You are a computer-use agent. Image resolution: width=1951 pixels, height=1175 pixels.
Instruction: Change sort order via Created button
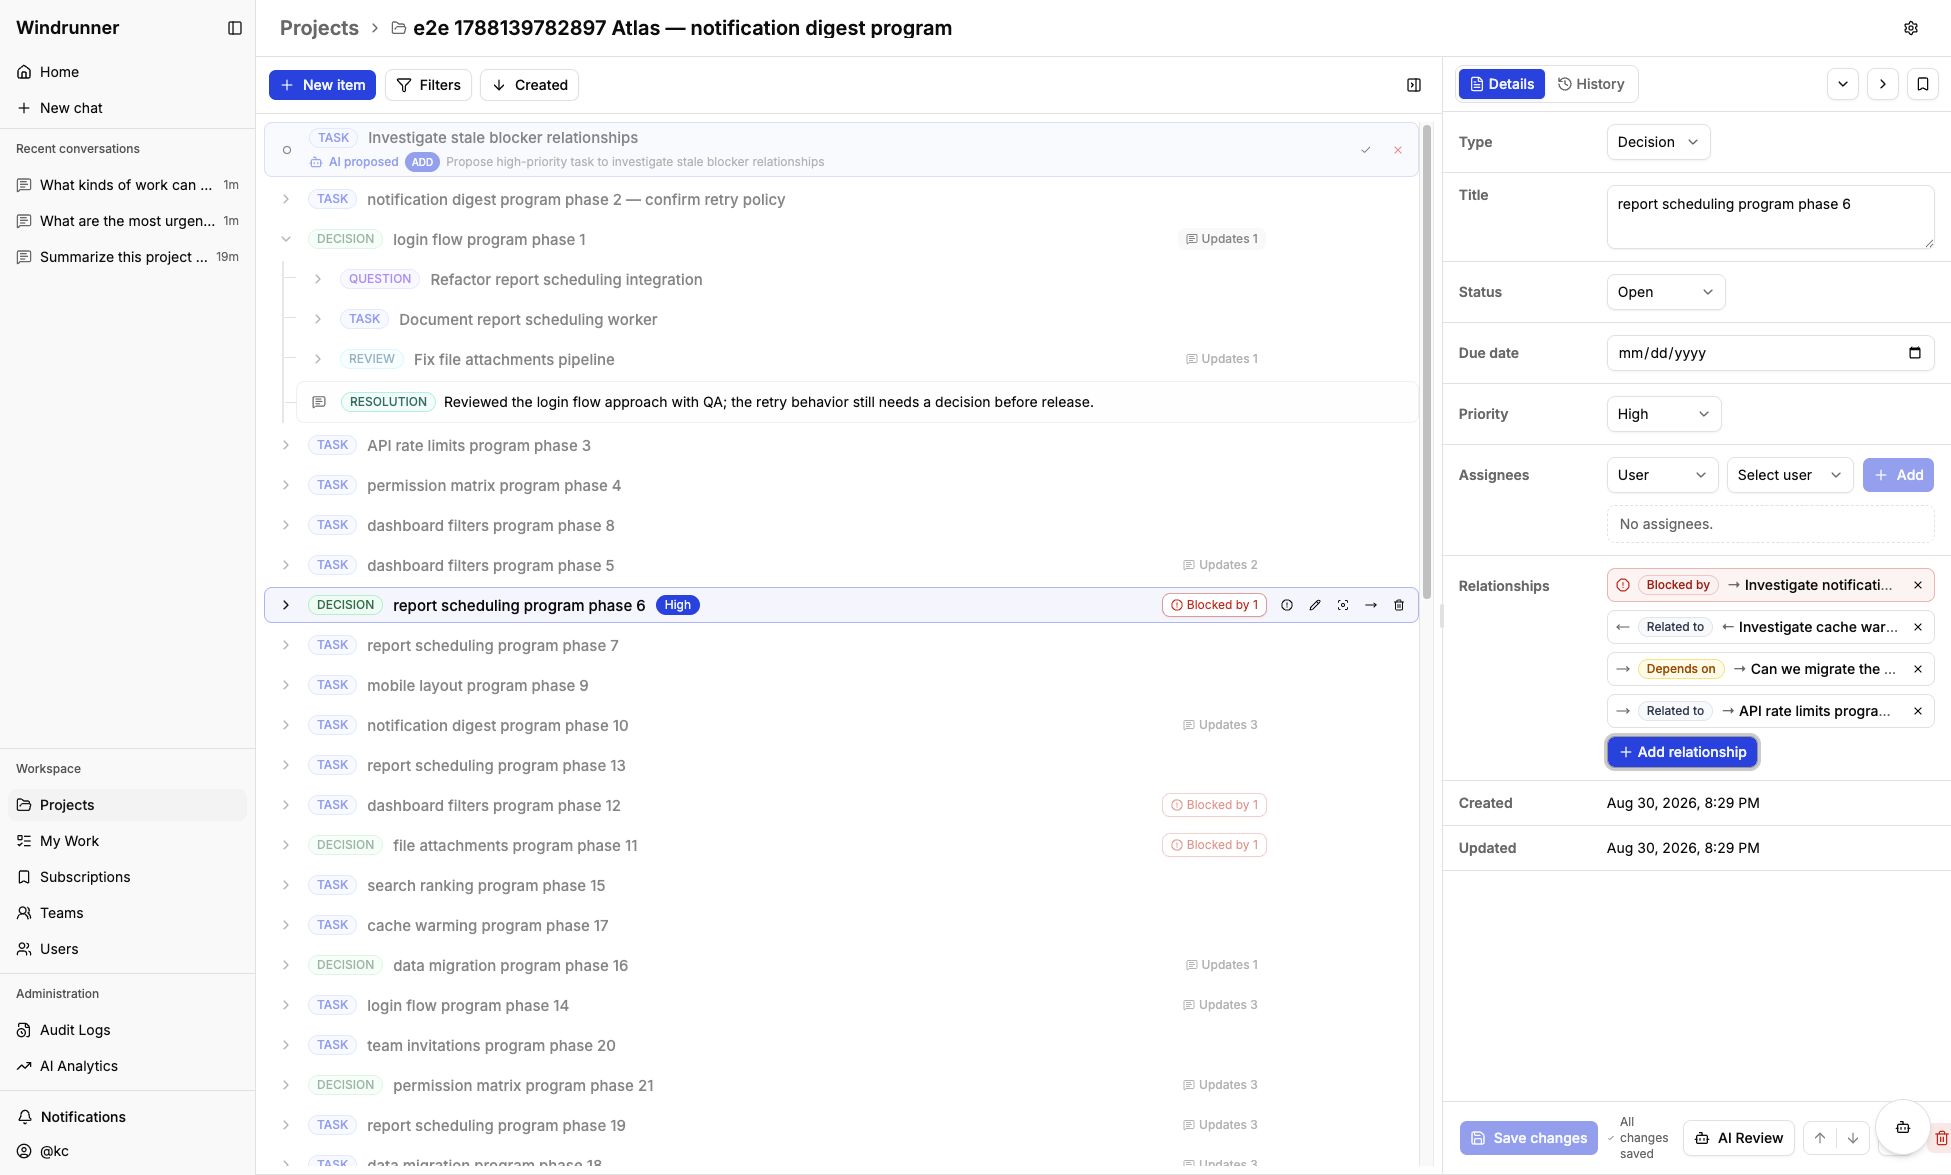coord(529,85)
